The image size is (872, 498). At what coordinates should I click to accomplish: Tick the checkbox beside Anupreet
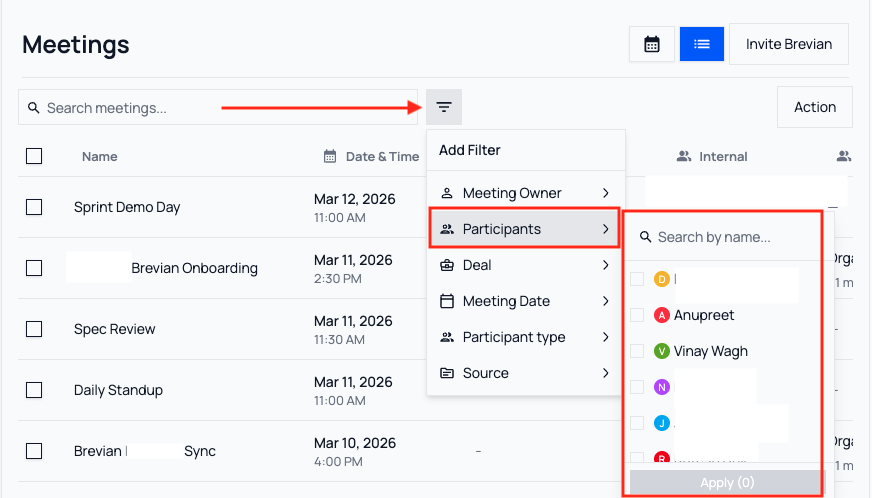pos(637,315)
